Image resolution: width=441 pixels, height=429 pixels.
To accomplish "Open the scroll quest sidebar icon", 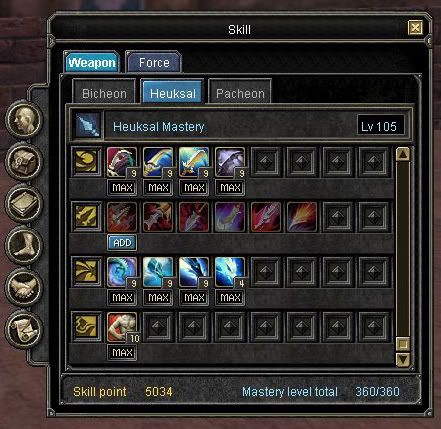I will click(x=24, y=329).
